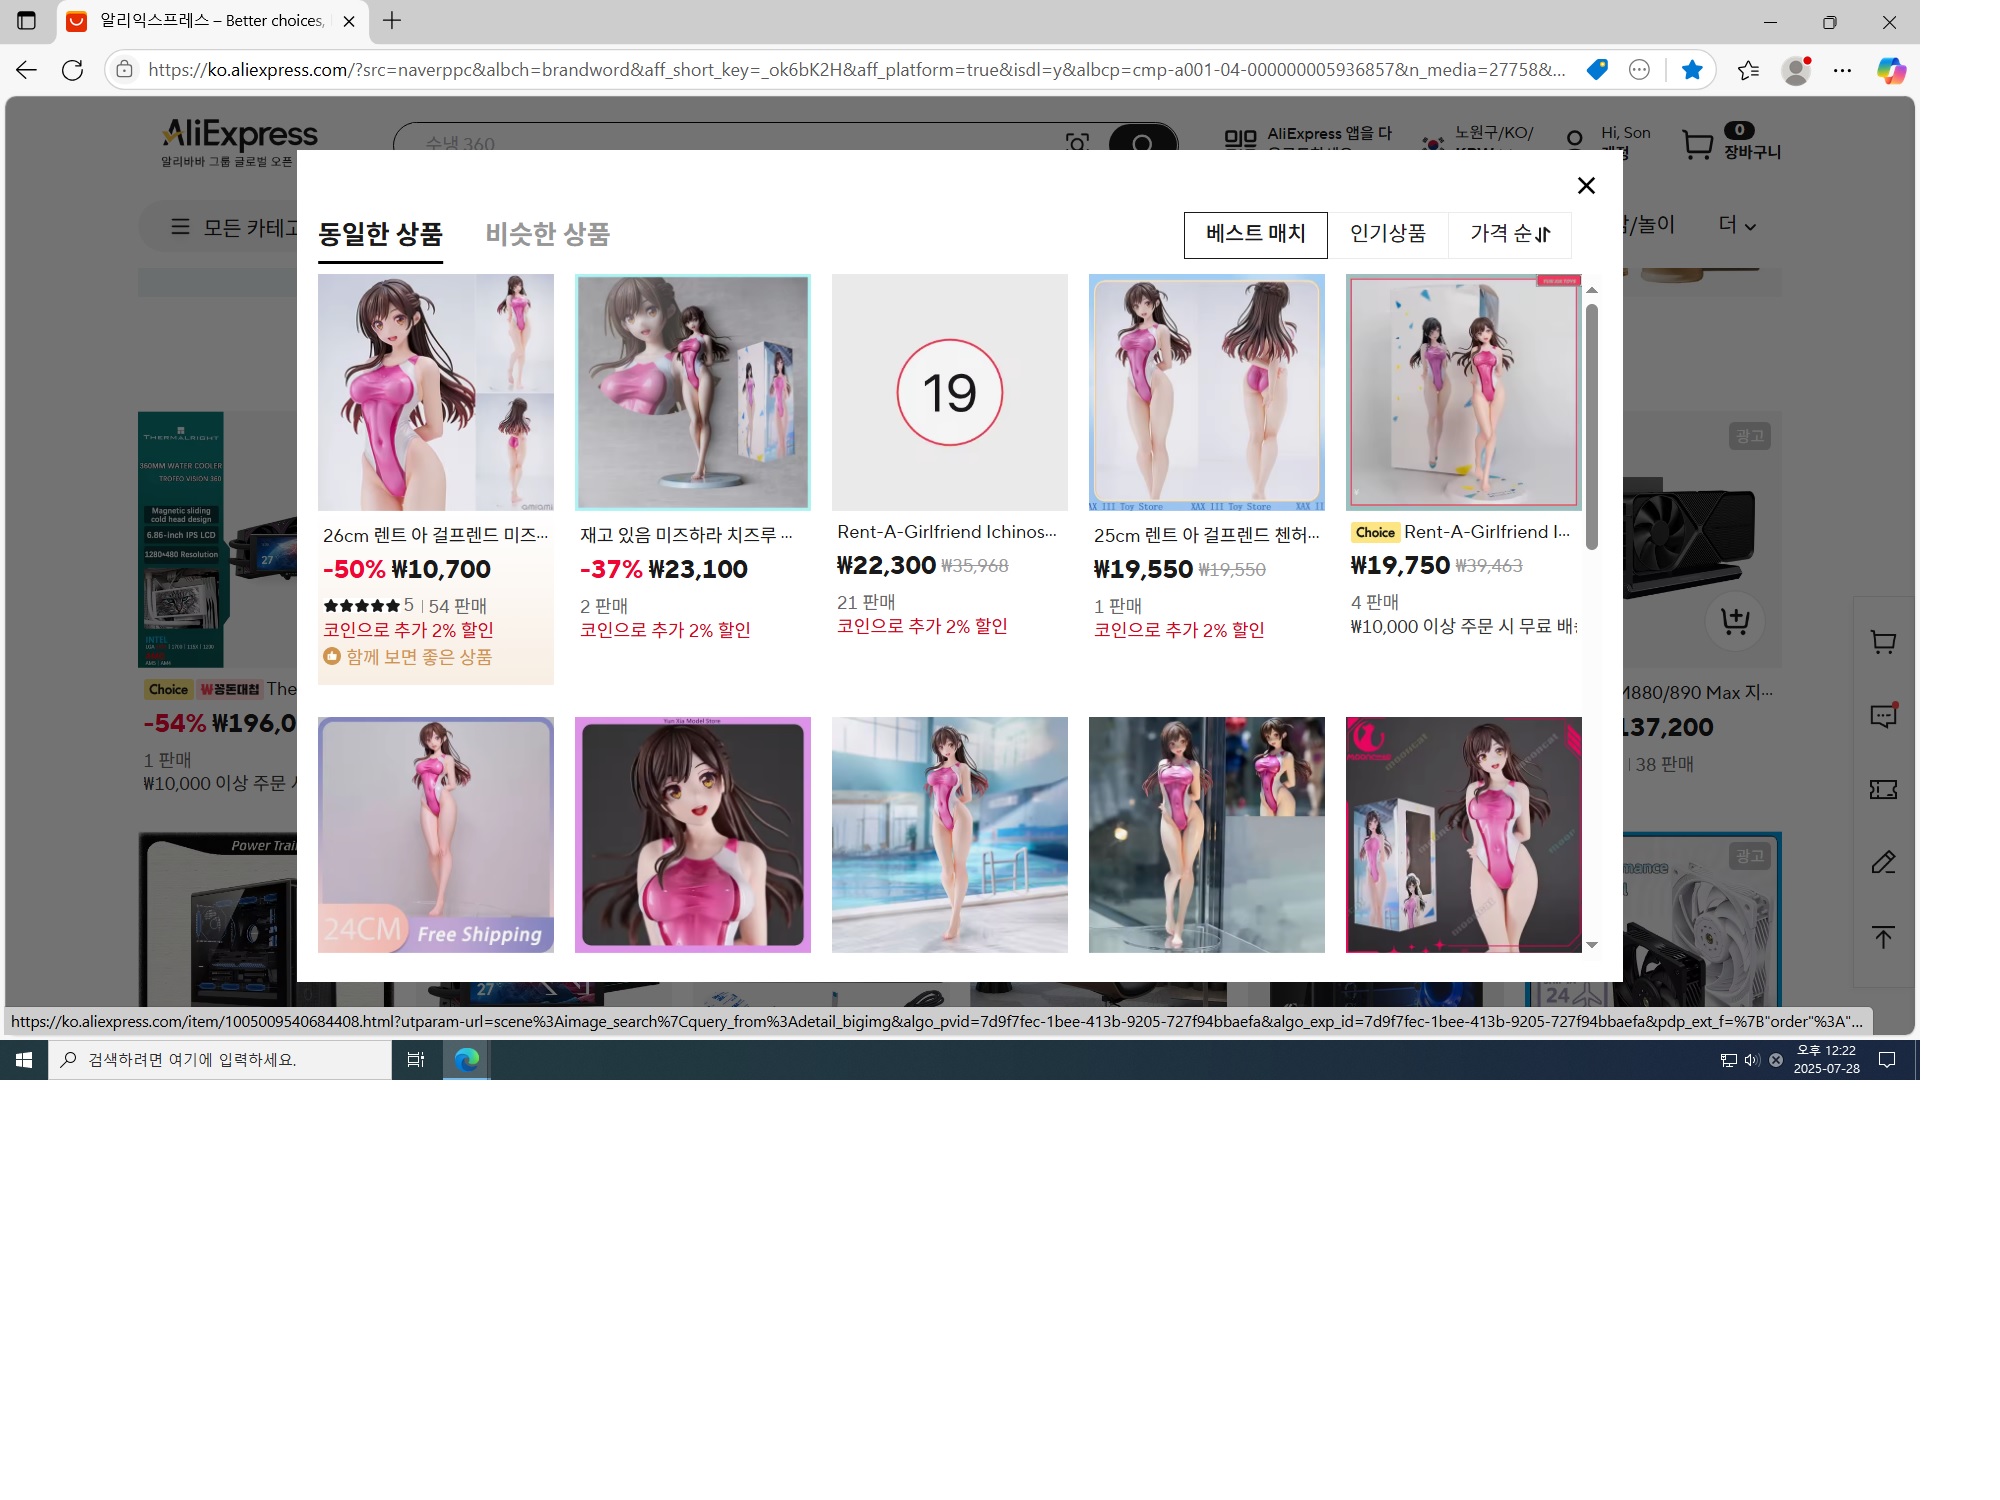
Task: Open the 26cm 렌트 아 걸프렌드 product listing
Action: click(x=435, y=535)
